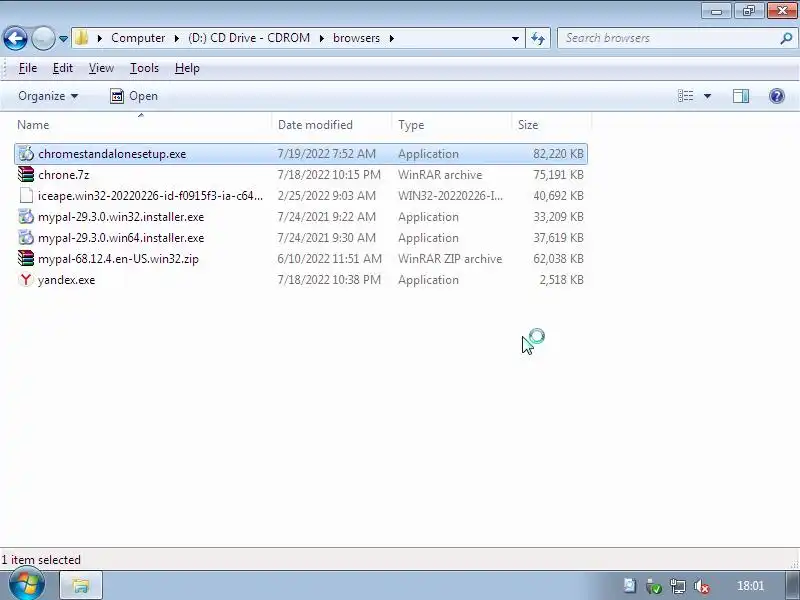Go back with the blue Back arrow

15,38
